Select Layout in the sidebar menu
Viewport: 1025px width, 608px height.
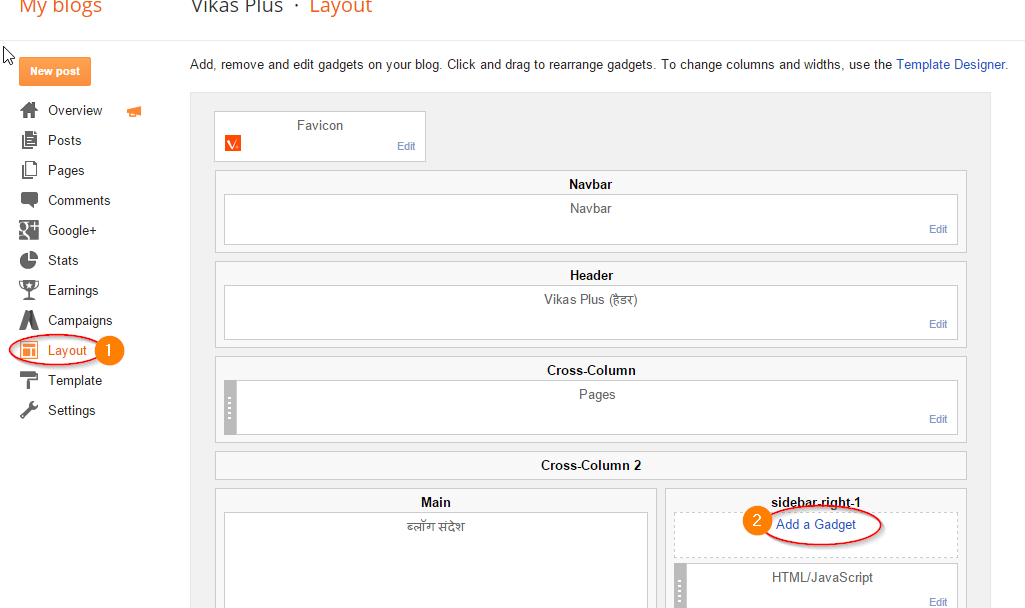tap(67, 351)
